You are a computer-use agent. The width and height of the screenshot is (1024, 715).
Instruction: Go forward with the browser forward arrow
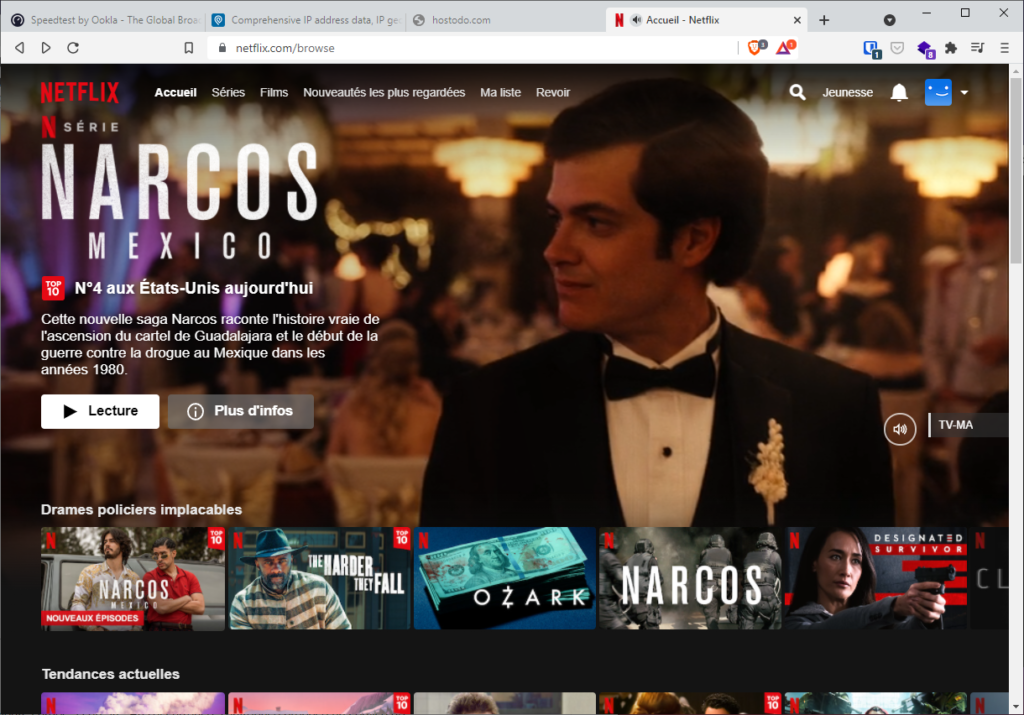(46, 48)
